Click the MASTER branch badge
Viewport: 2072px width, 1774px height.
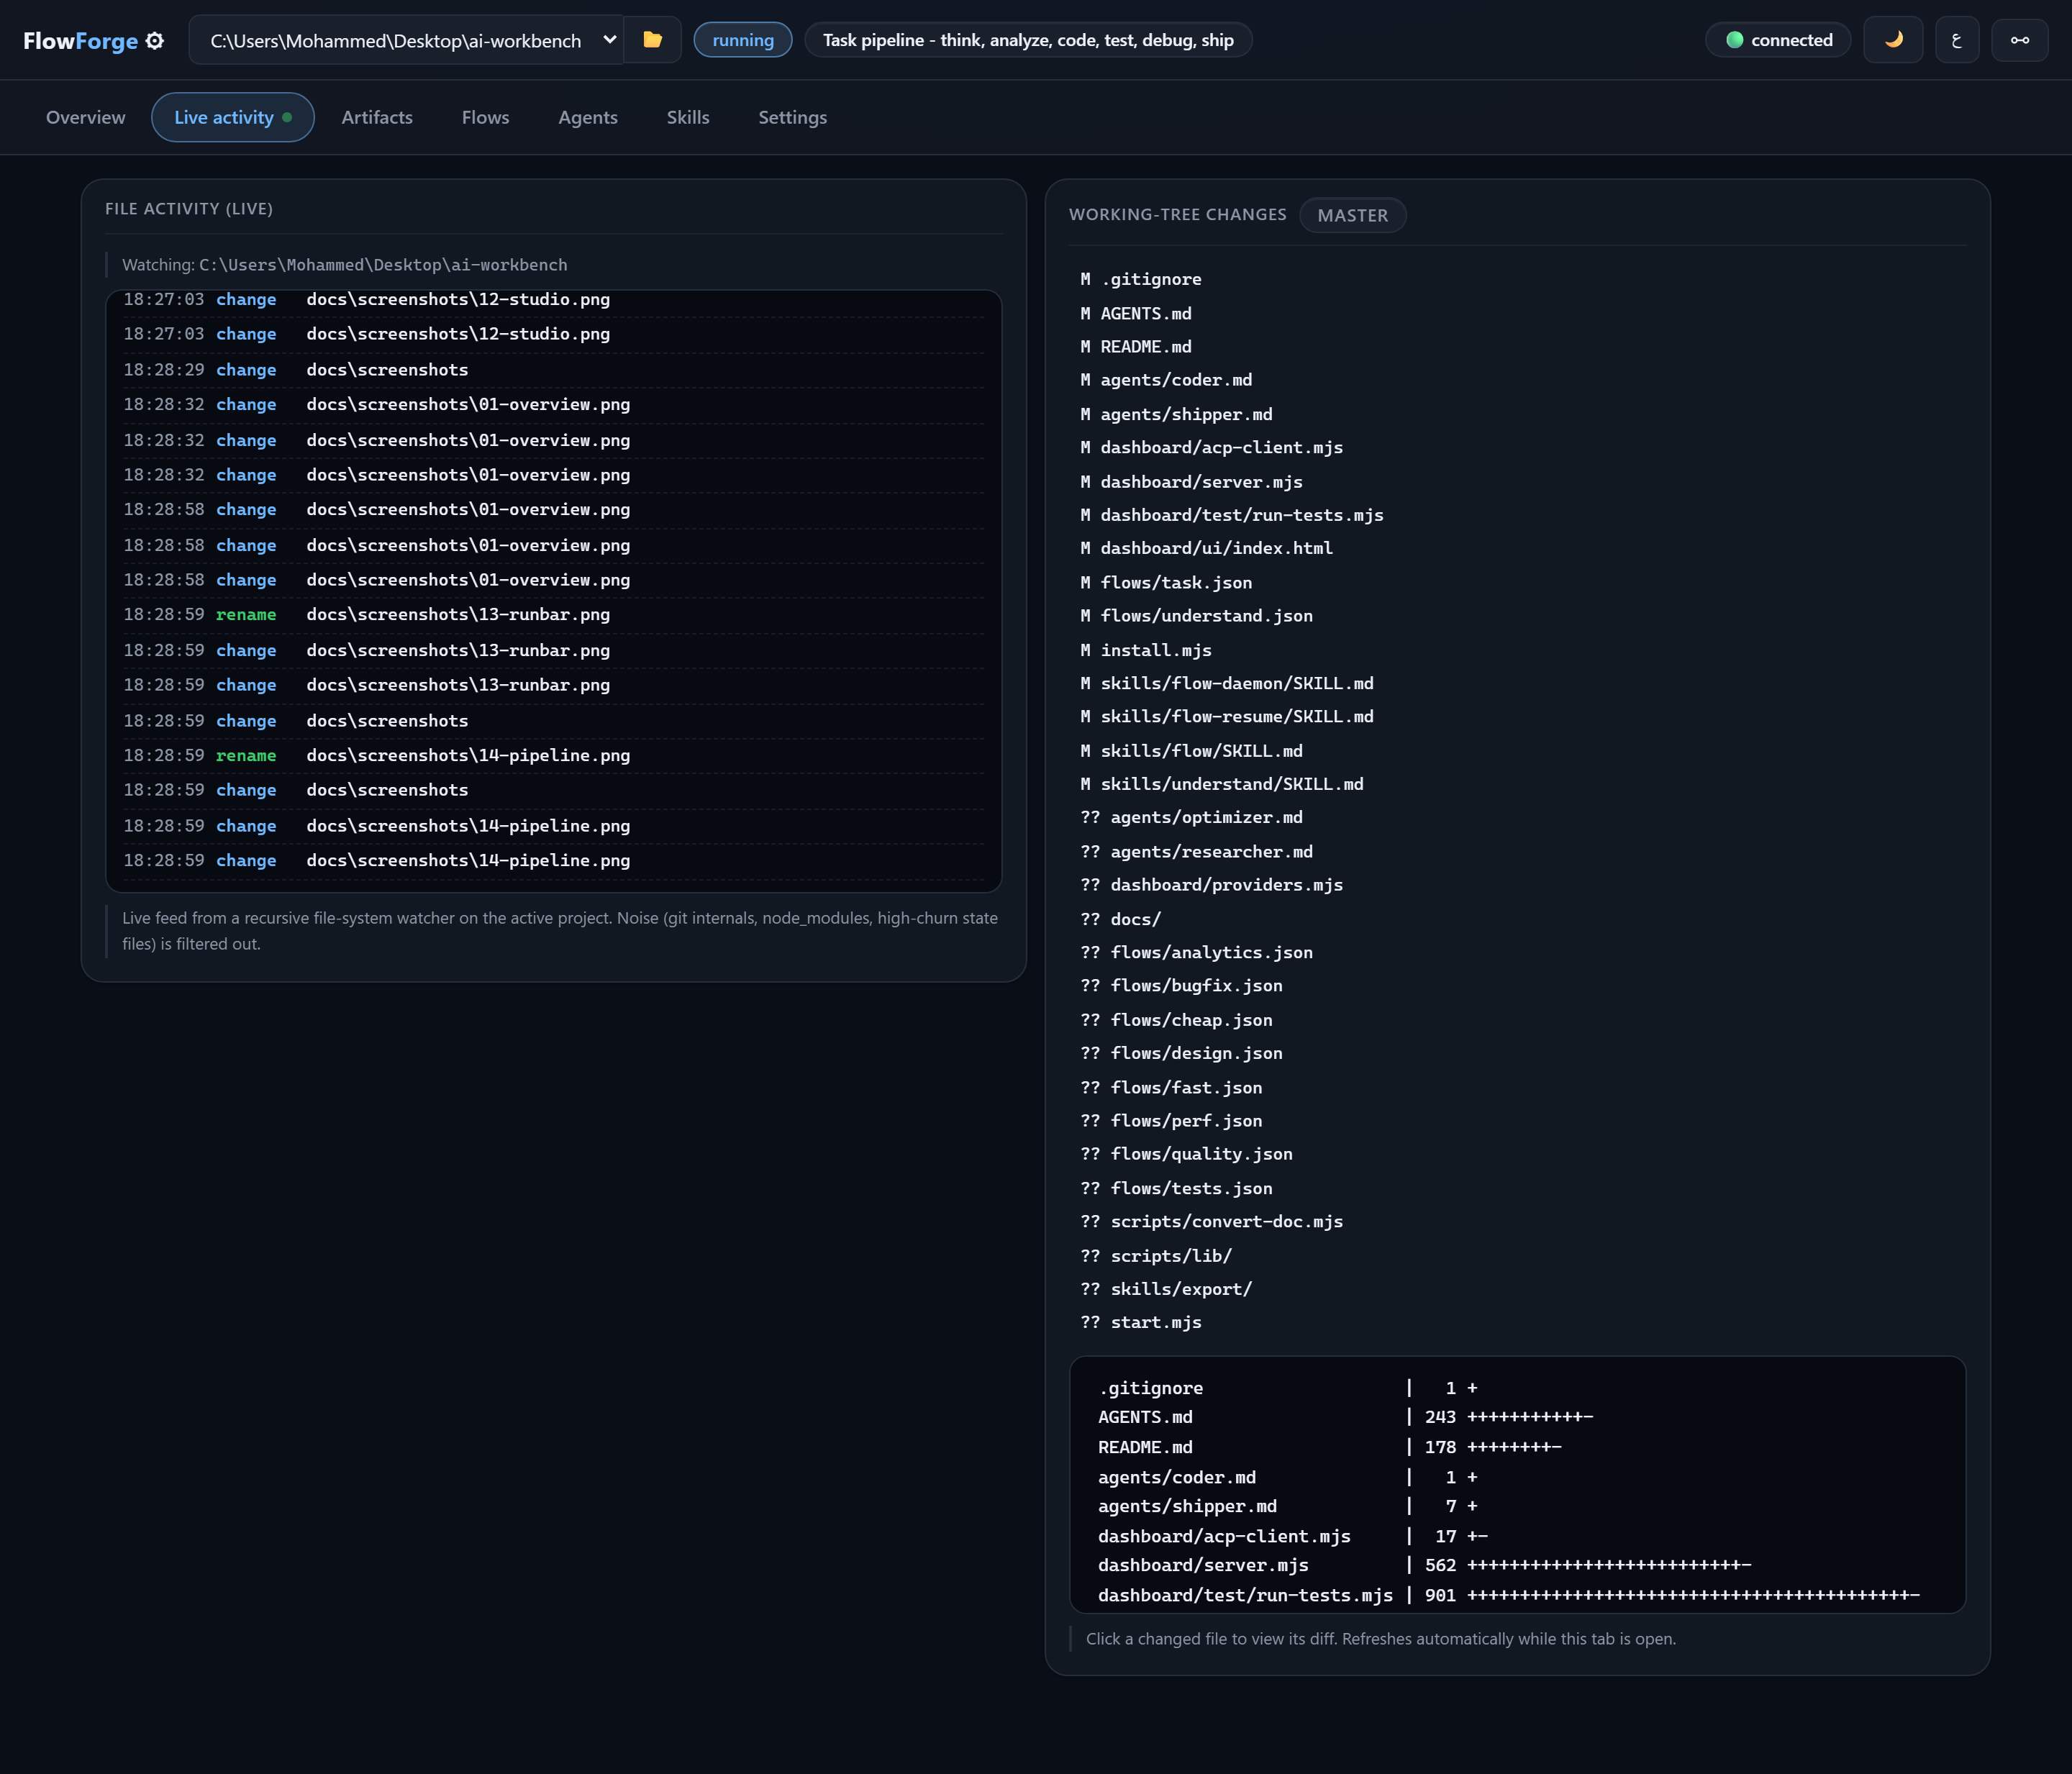pyautogui.click(x=1353, y=215)
